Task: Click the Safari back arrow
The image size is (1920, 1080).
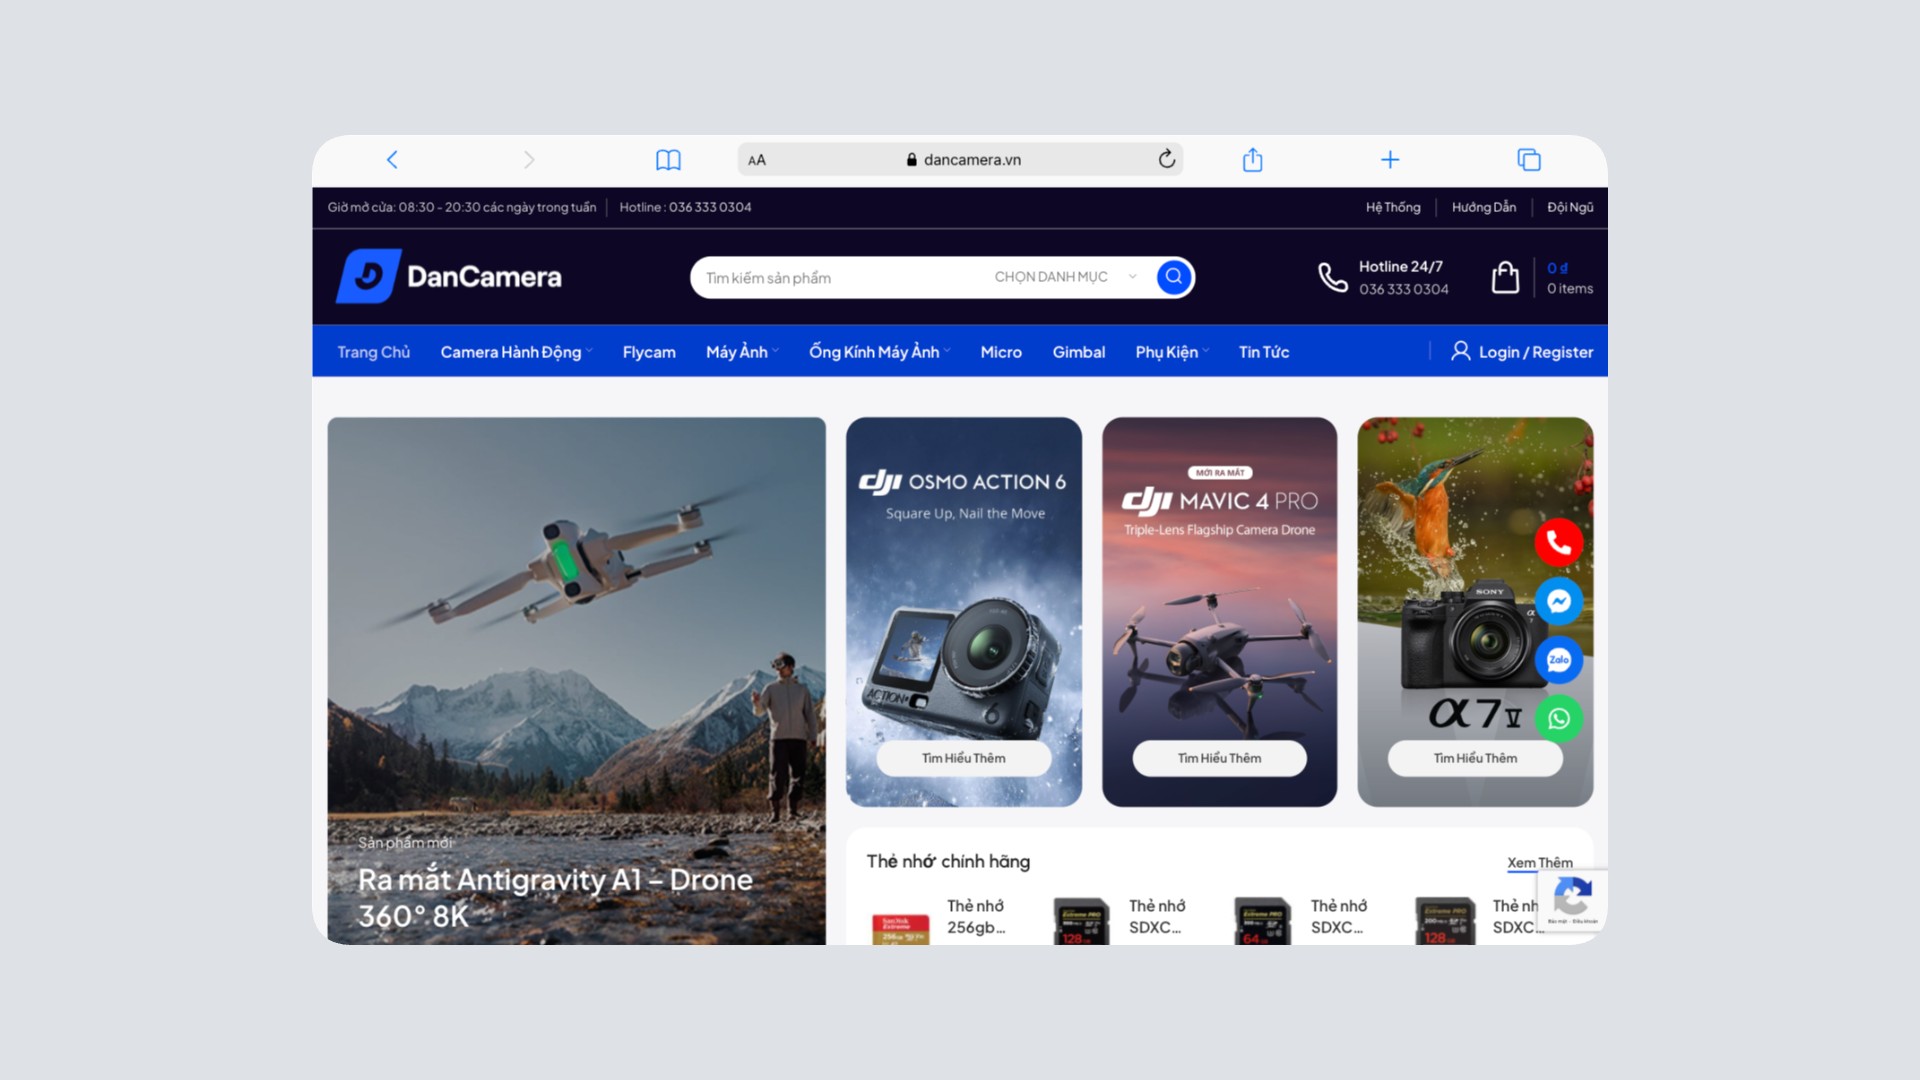Action: pos(392,160)
